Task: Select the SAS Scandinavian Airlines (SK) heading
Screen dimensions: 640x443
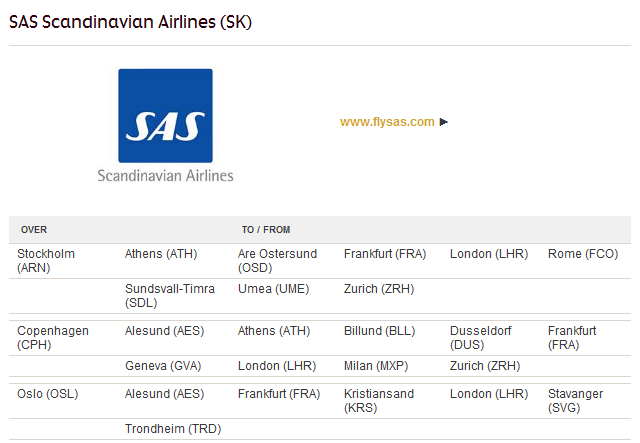Action: tap(130, 21)
